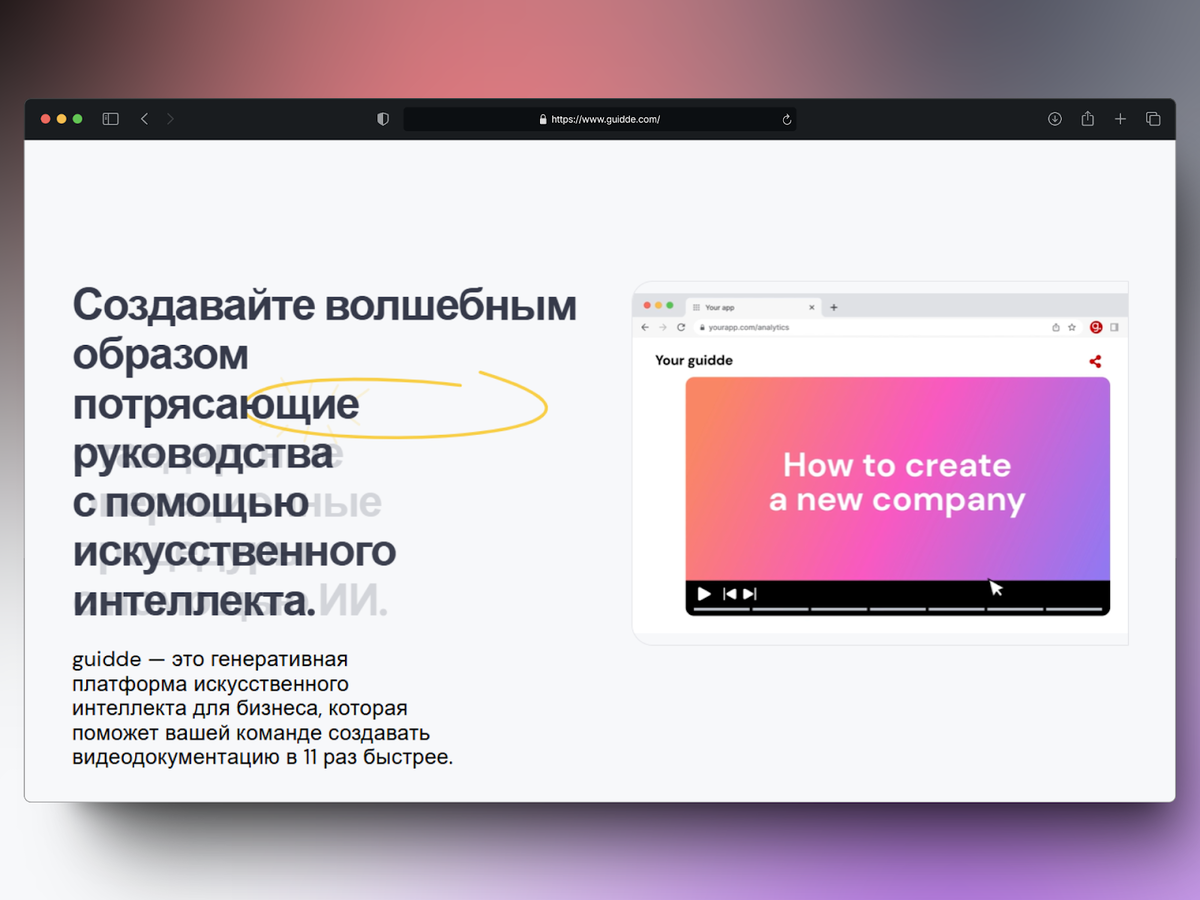Bookmark the page with the star icon
This screenshot has width=1200, height=900.
(1072, 327)
